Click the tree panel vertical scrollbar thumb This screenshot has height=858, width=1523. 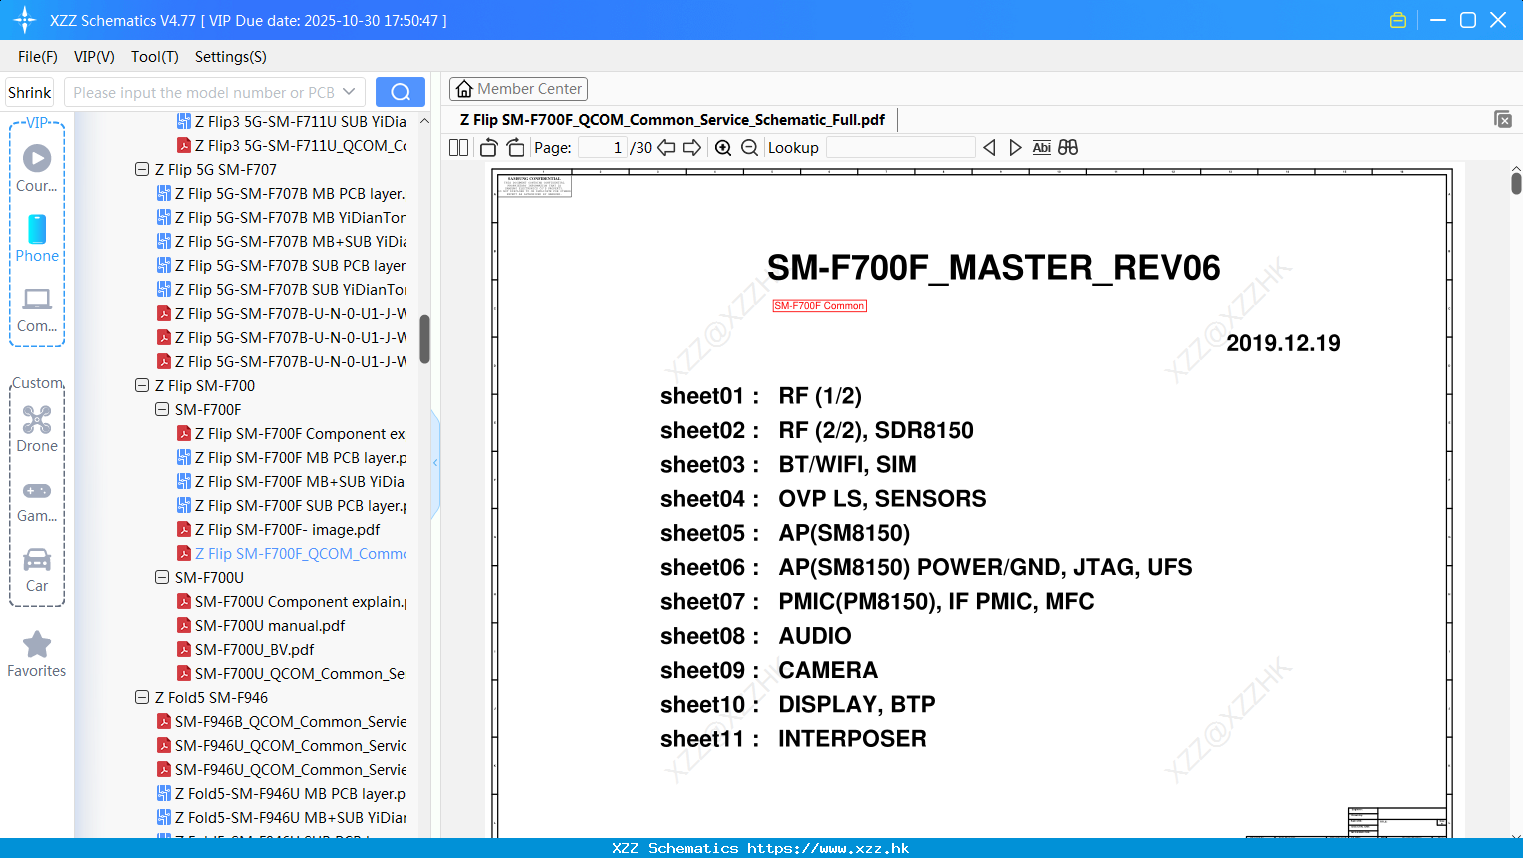[x=424, y=339]
